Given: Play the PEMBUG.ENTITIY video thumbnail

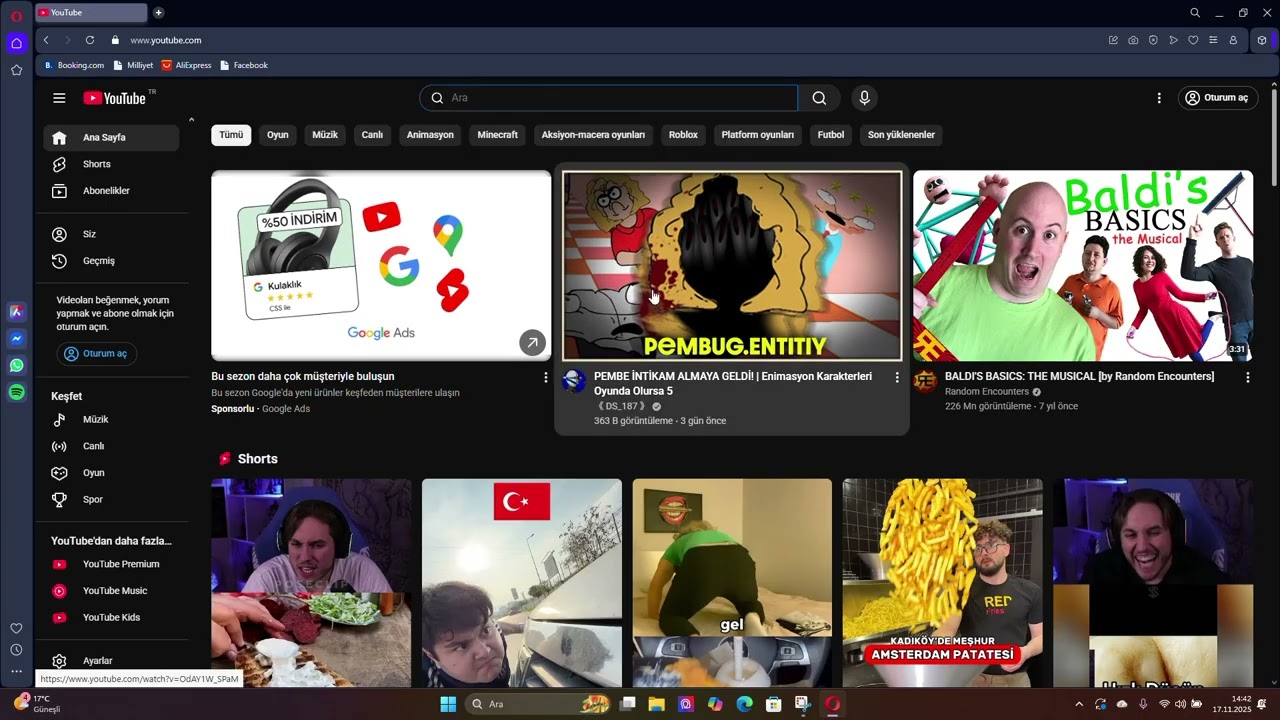Looking at the screenshot, I should pyautogui.click(x=732, y=265).
